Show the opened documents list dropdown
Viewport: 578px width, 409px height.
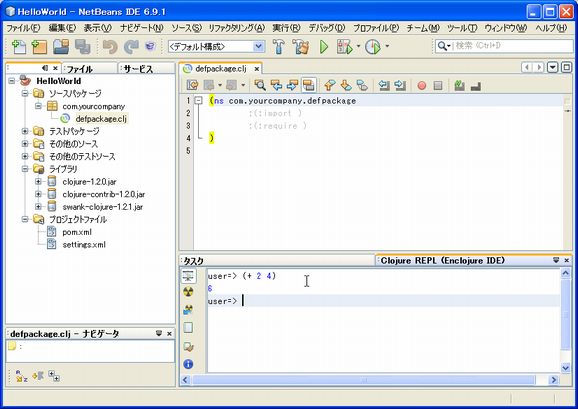click(x=553, y=67)
